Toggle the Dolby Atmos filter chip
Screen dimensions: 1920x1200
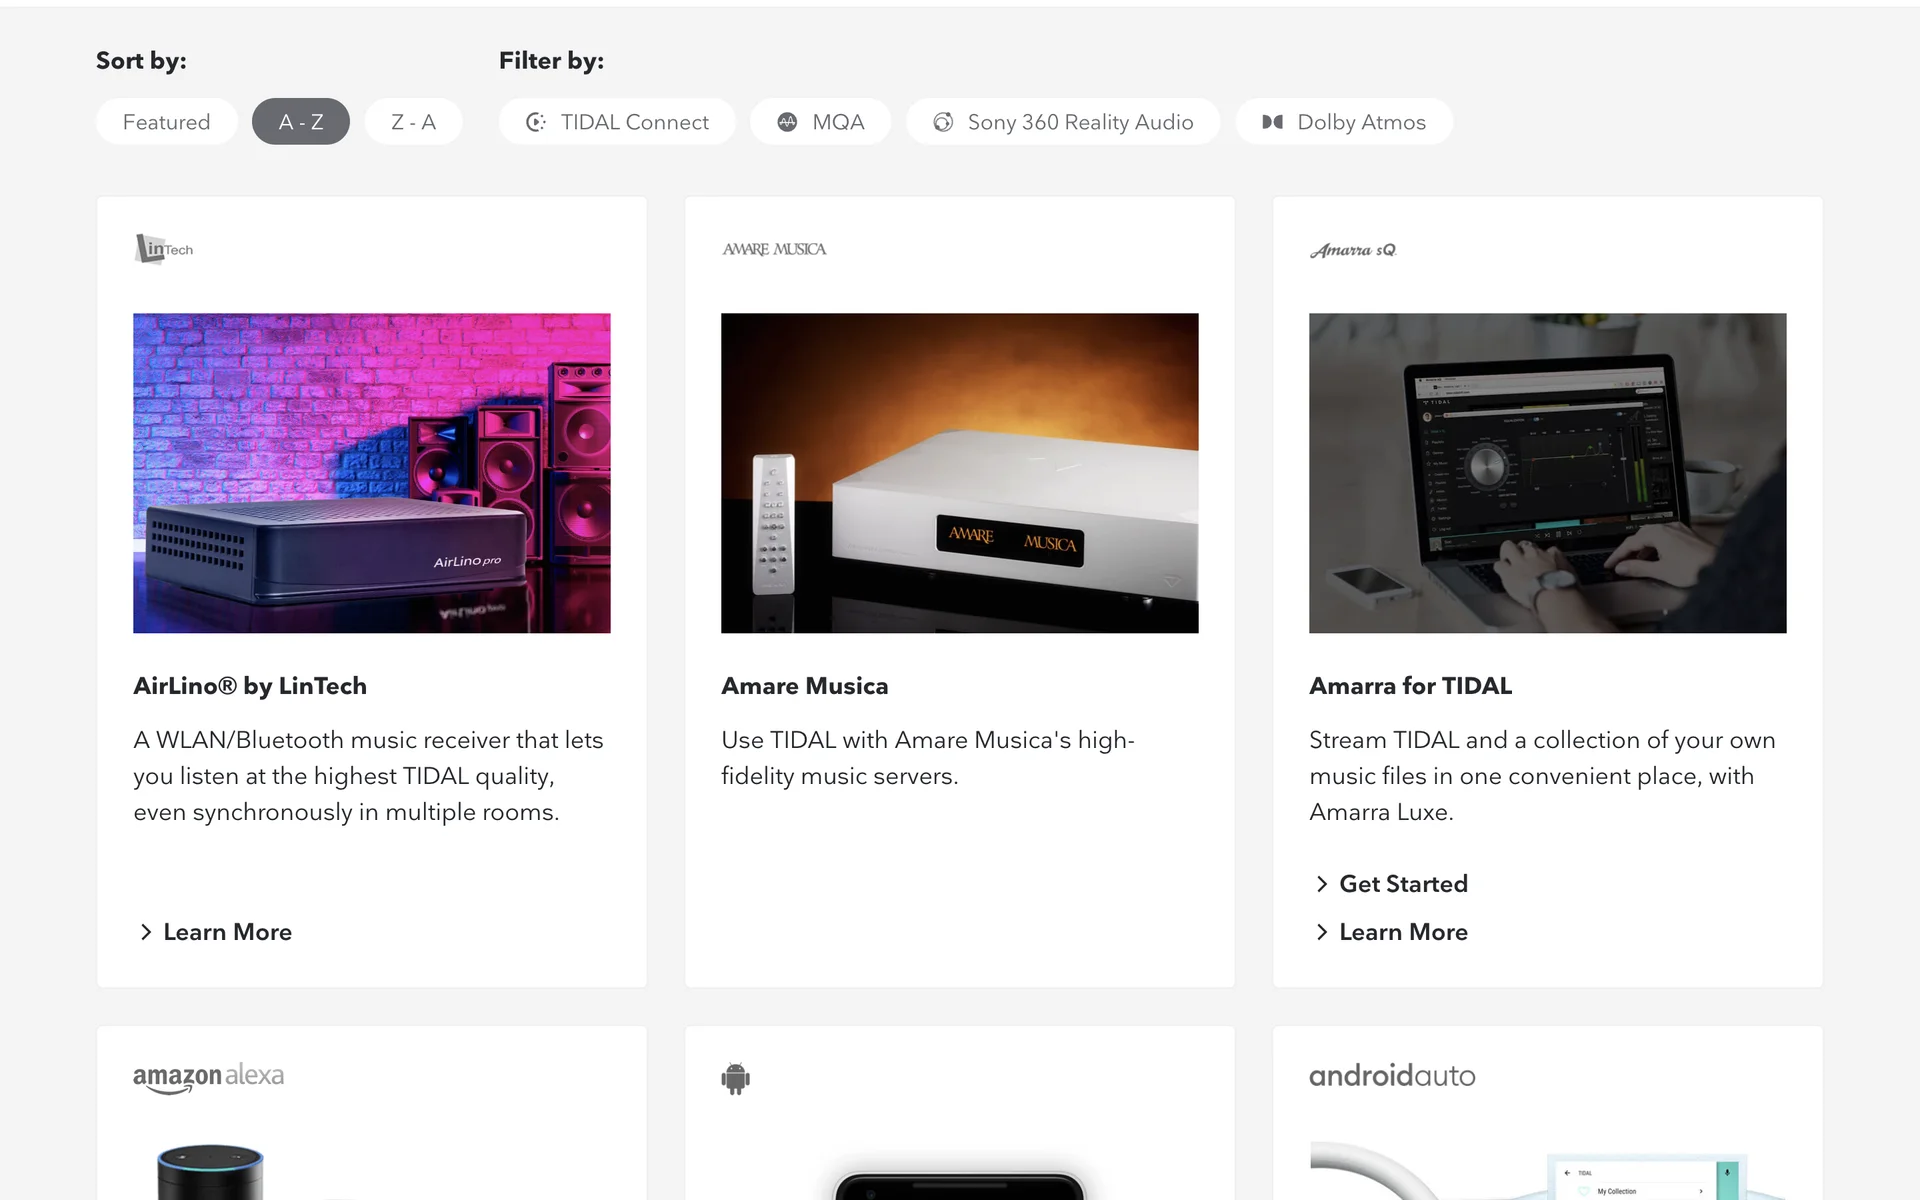1360,122
